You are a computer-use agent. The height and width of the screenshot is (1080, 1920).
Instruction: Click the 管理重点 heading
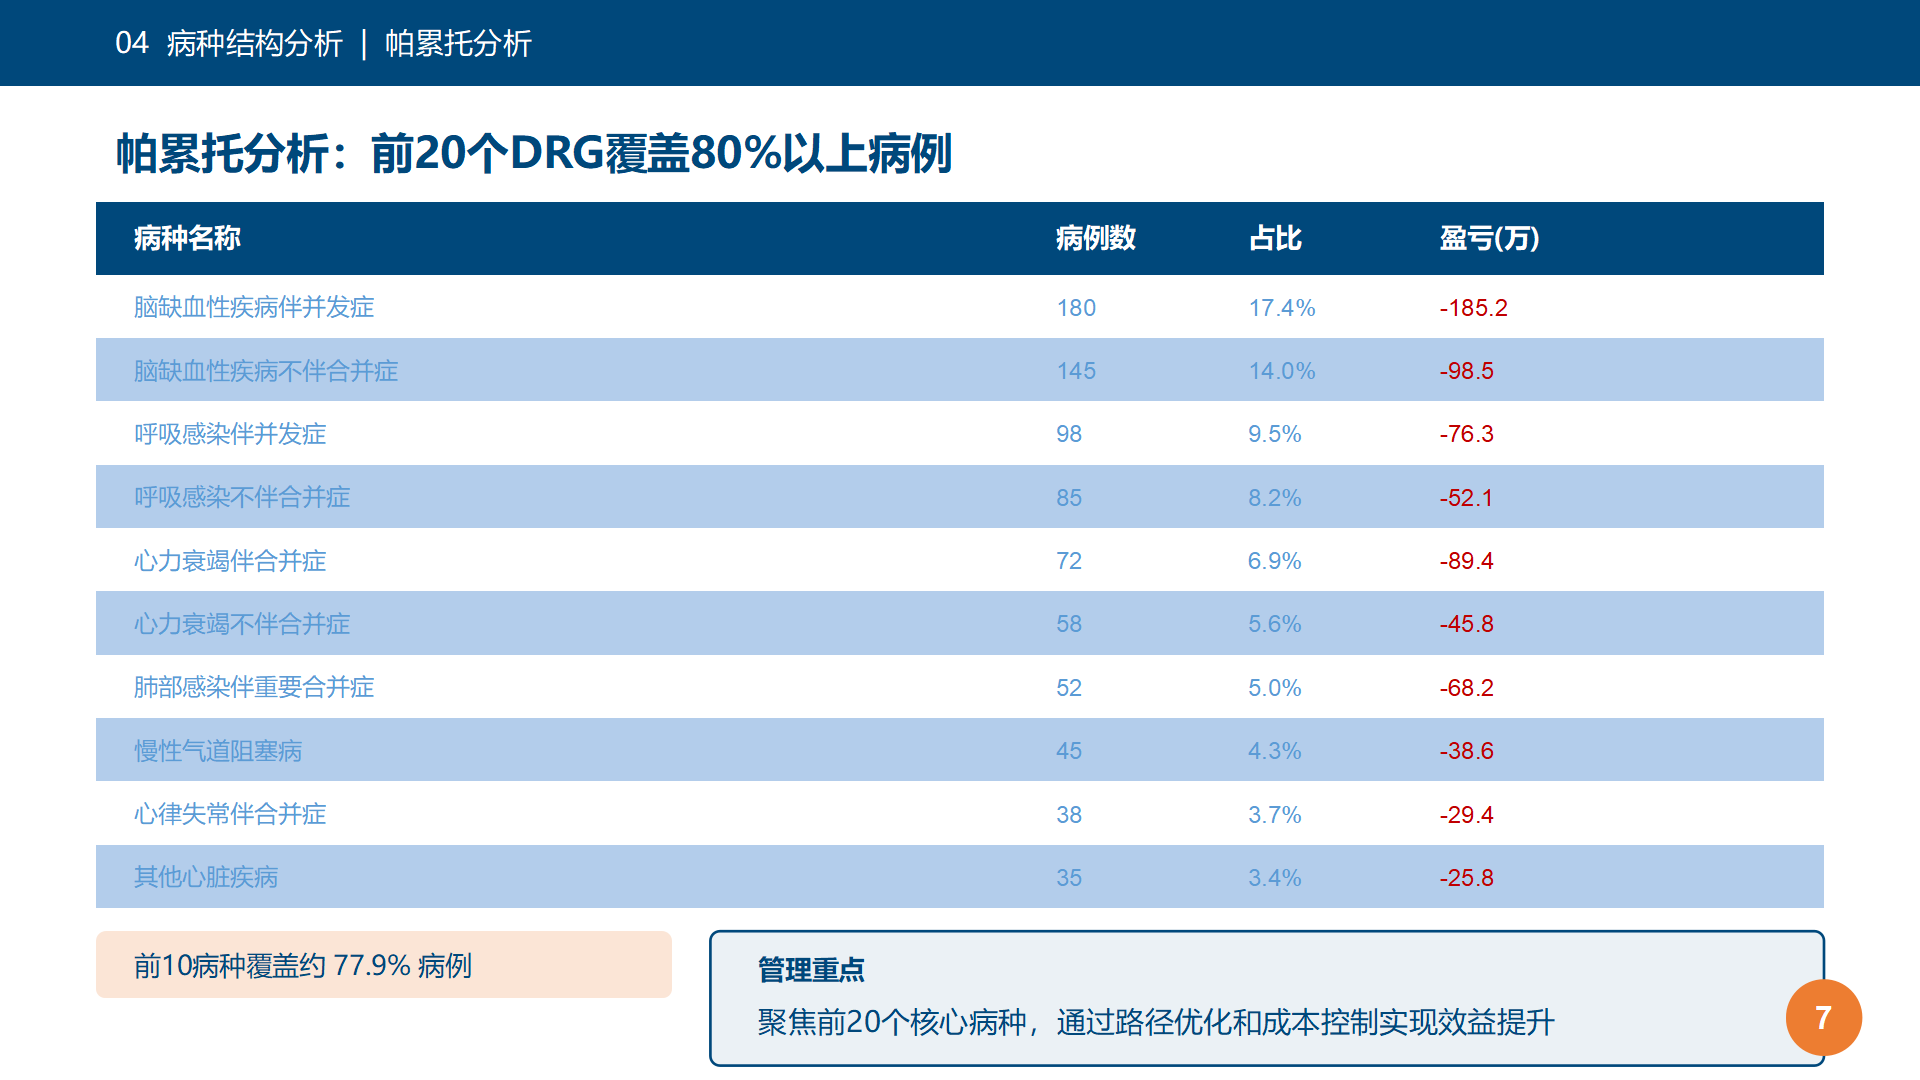pyautogui.click(x=811, y=970)
